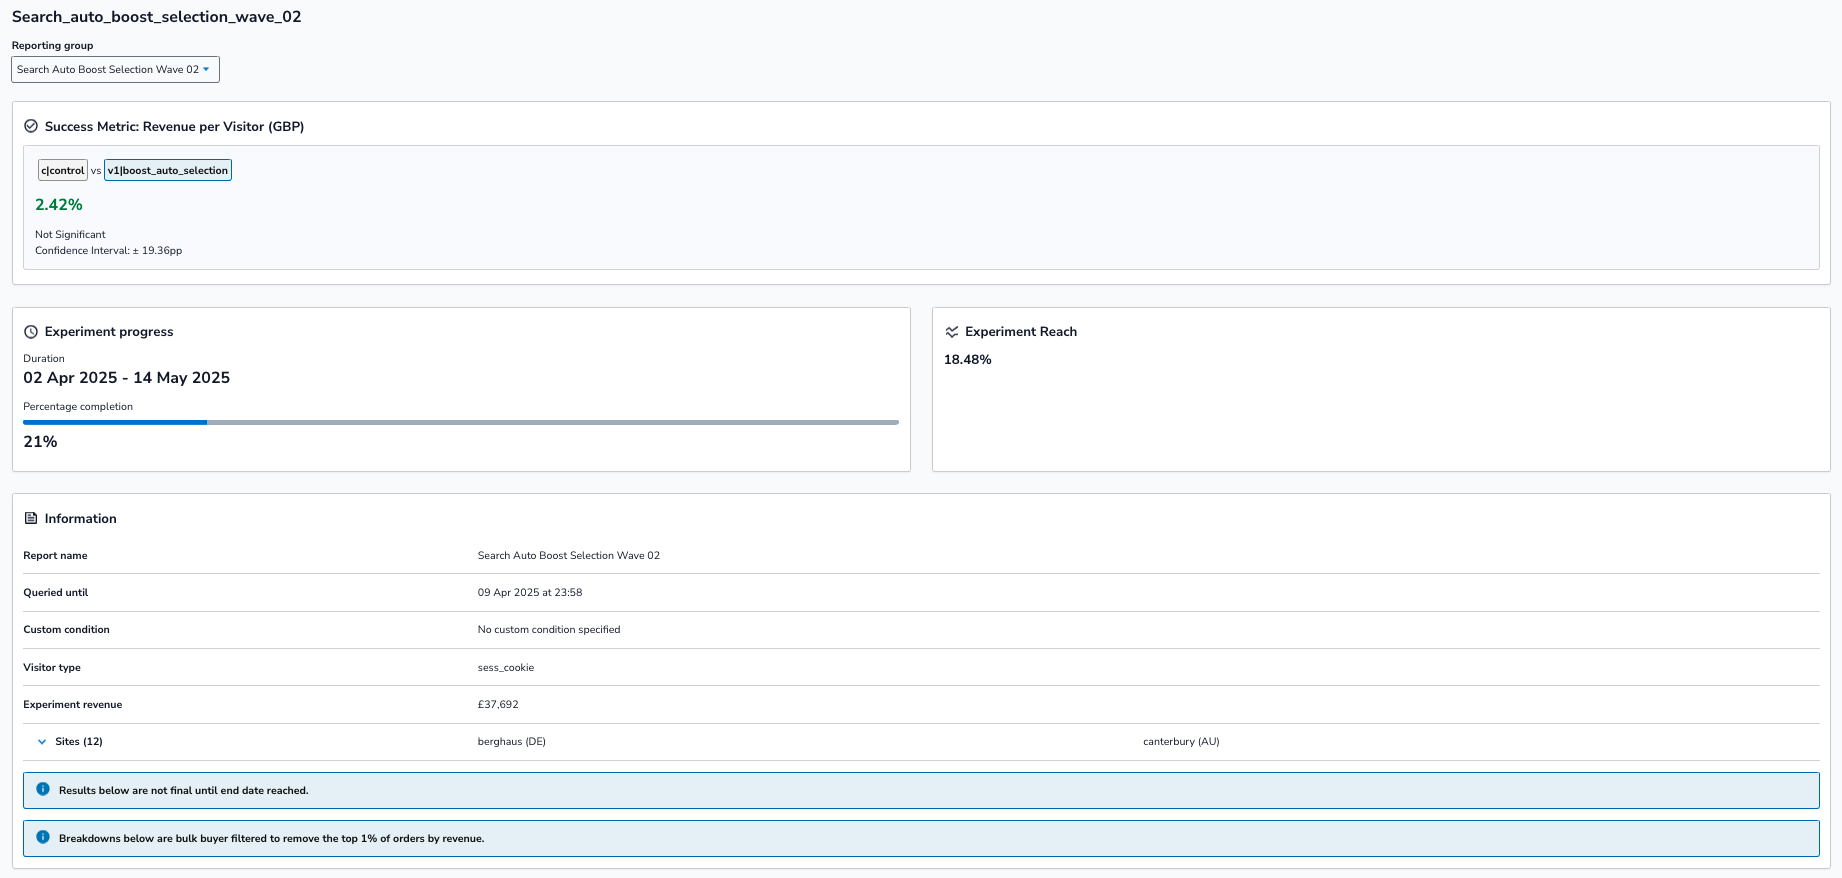Image resolution: width=1842 pixels, height=878 pixels.
Task: Click the 09 Apr 2025 queried until value
Action: 530,593
